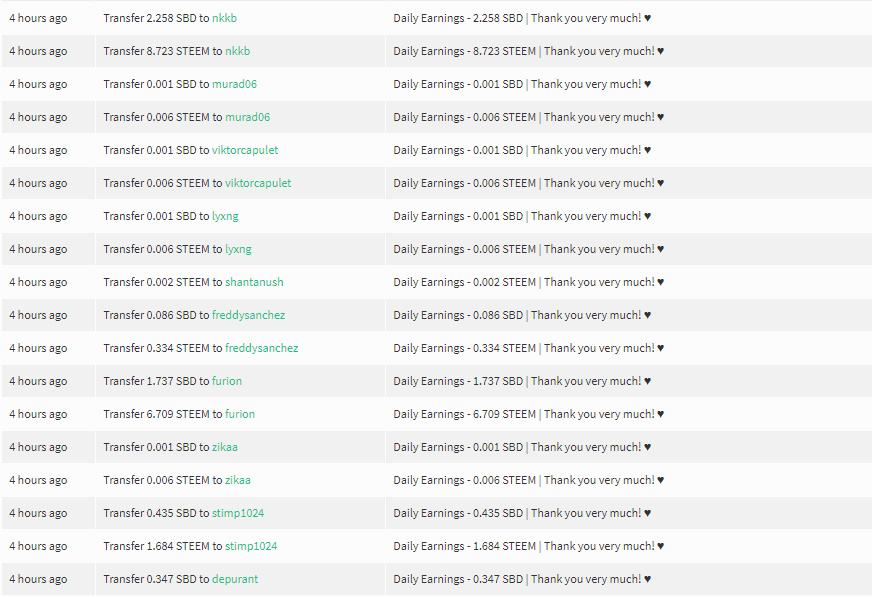Viewport: 872px width, 597px height.
Task: Open freddysanchez link in 0.334 STEEM transfer
Action: (x=261, y=348)
